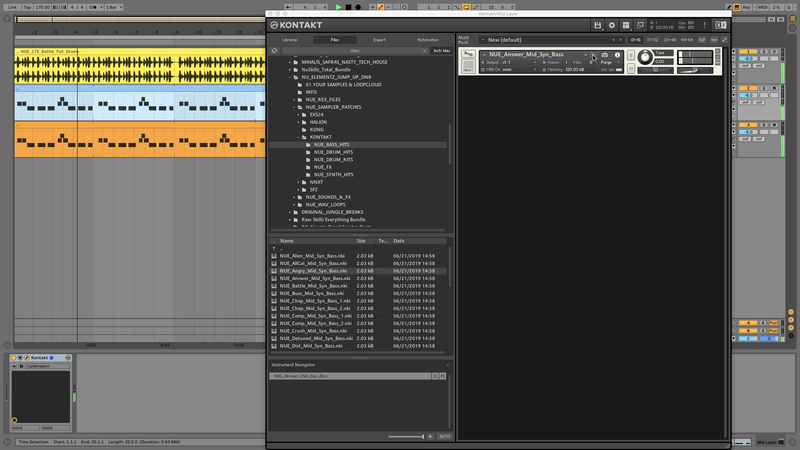Image resolution: width=800 pixels, height=450 pixels.
Task: Select rack page 17-32
Action: (x=652, y=40)
